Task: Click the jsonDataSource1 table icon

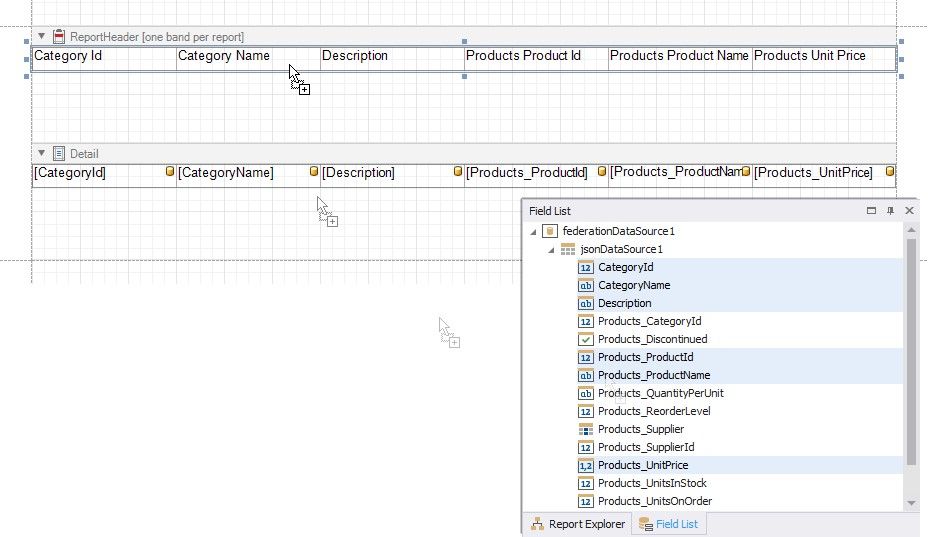Action: (568, 249)
